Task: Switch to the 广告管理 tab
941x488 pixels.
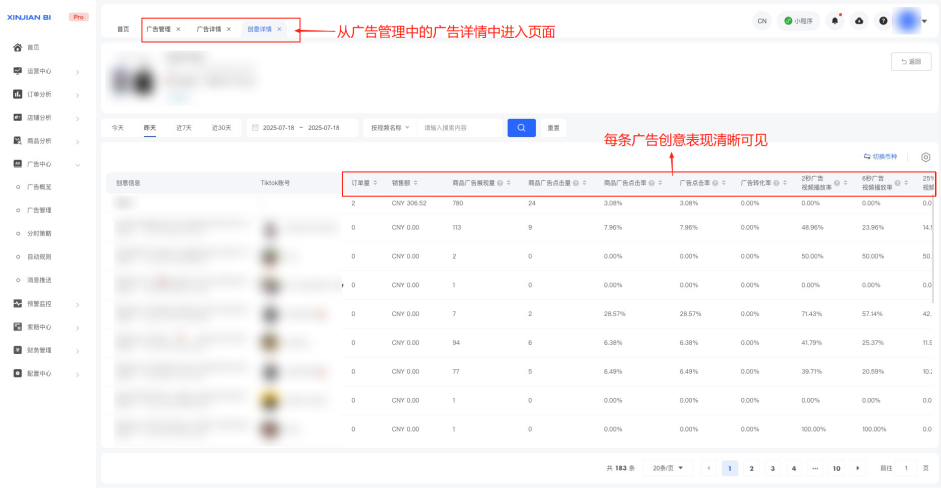Action: coord(158,29)
